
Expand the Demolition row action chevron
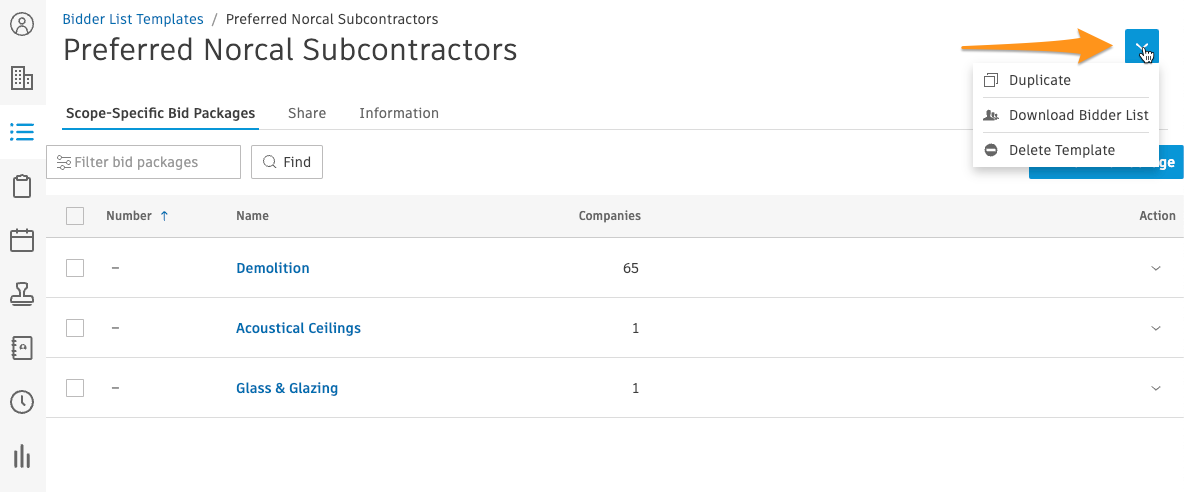(x=1156, y=268)
